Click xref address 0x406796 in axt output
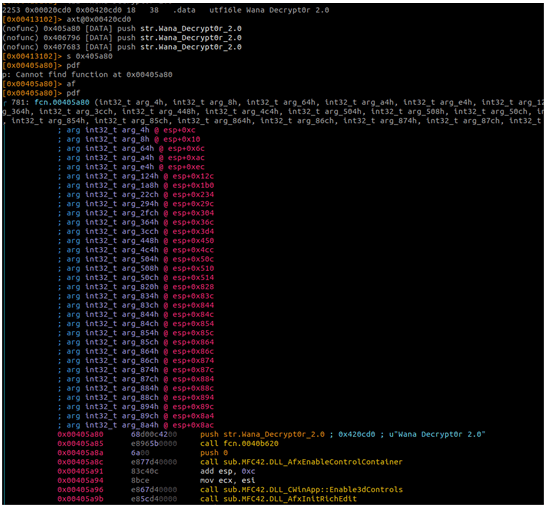This screenshot has width=548, height=508. (x=62, y=38)
